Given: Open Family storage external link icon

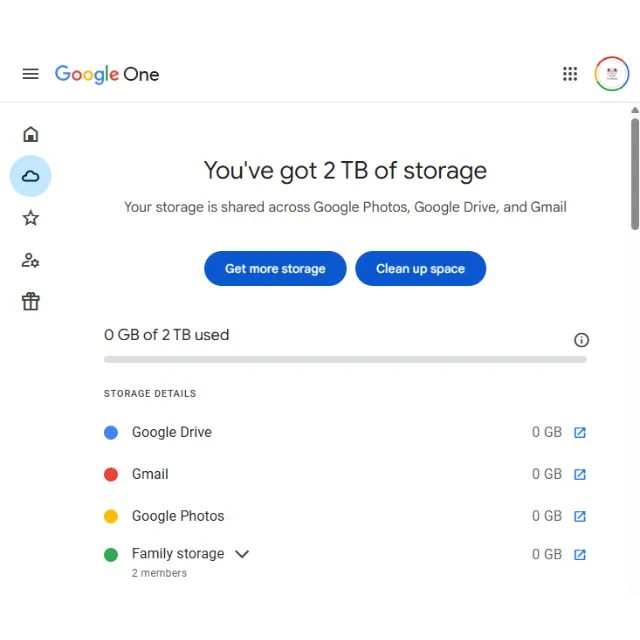Looking at the screenshot, I should click(x=580, y=555).
